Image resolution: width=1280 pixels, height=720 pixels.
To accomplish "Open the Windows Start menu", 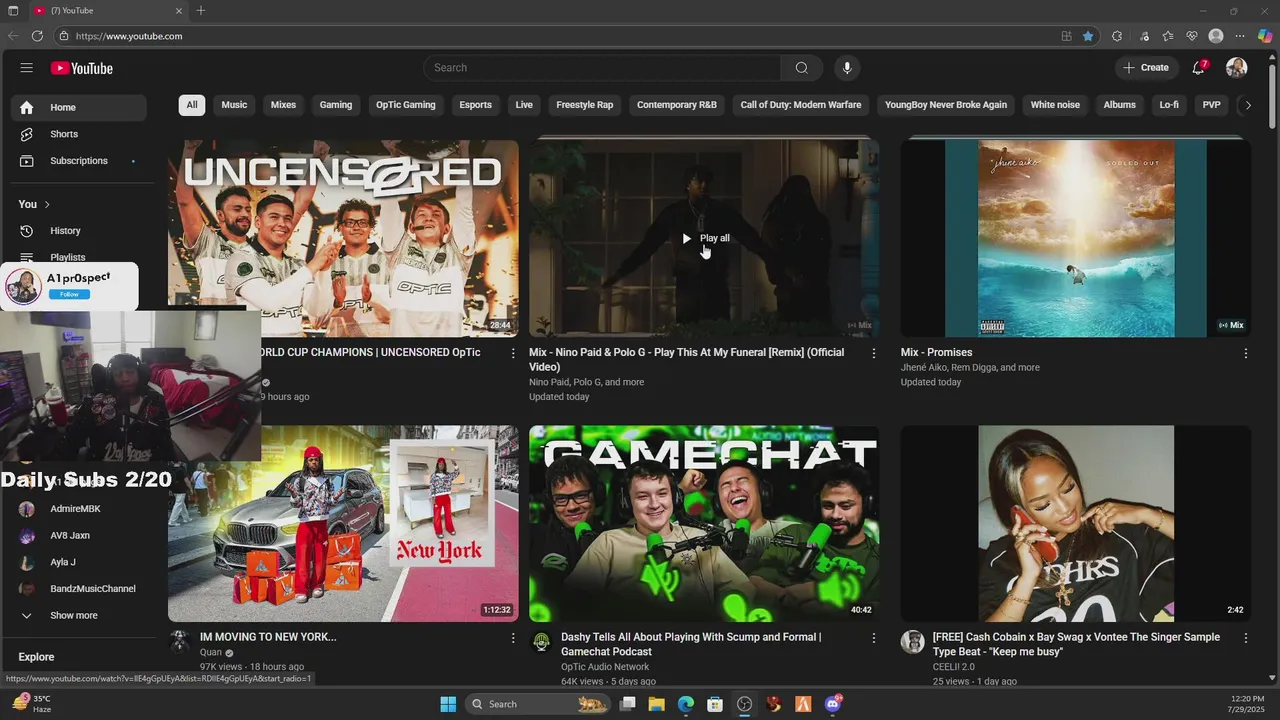I will pos(448,704).
